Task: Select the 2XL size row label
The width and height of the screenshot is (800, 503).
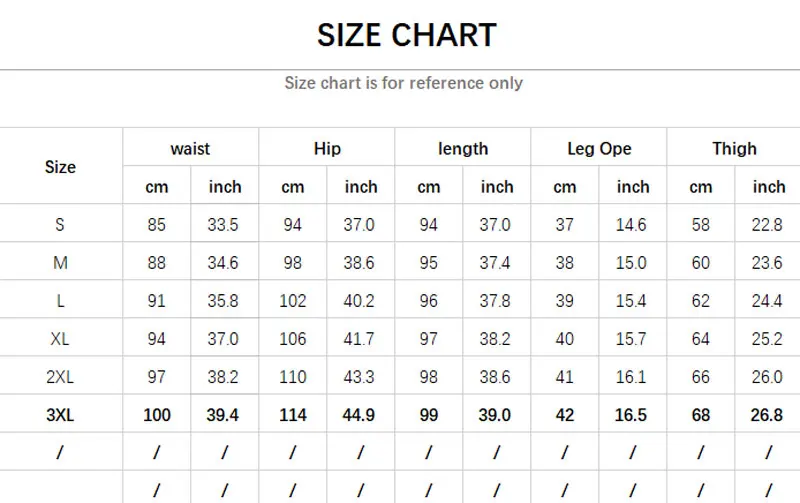Action: (60, 377)
